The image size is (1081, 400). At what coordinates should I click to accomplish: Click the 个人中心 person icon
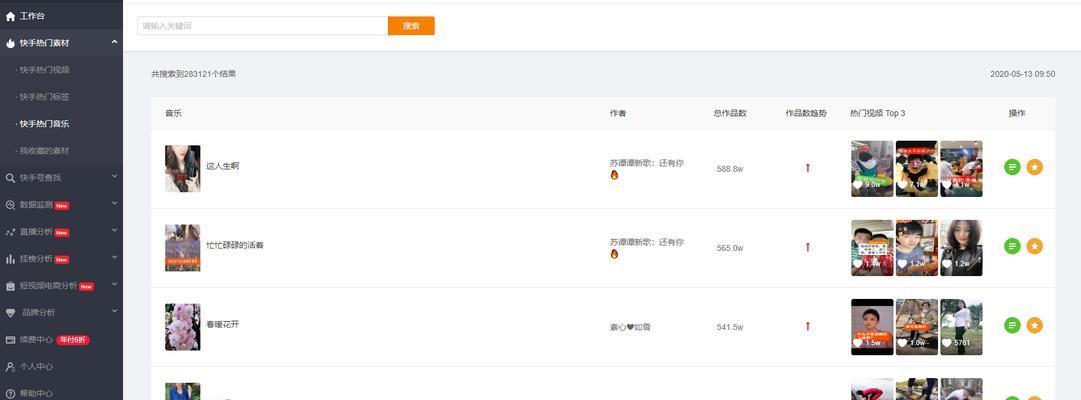coord(10,366)
